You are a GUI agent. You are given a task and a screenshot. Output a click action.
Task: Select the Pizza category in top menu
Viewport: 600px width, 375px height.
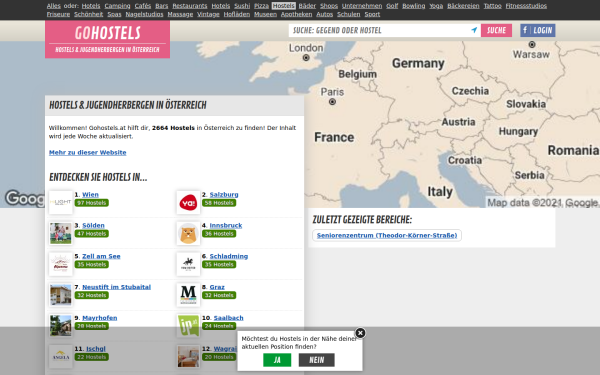click(261, 6)
